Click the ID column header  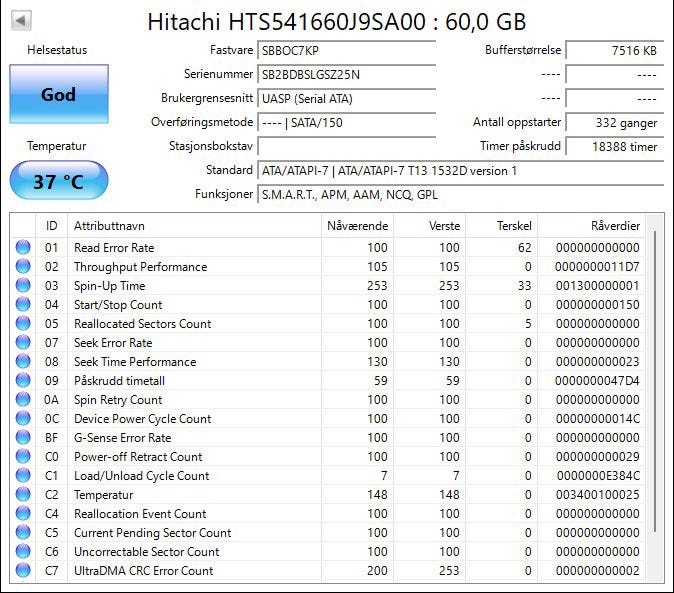tap(51, 226)
